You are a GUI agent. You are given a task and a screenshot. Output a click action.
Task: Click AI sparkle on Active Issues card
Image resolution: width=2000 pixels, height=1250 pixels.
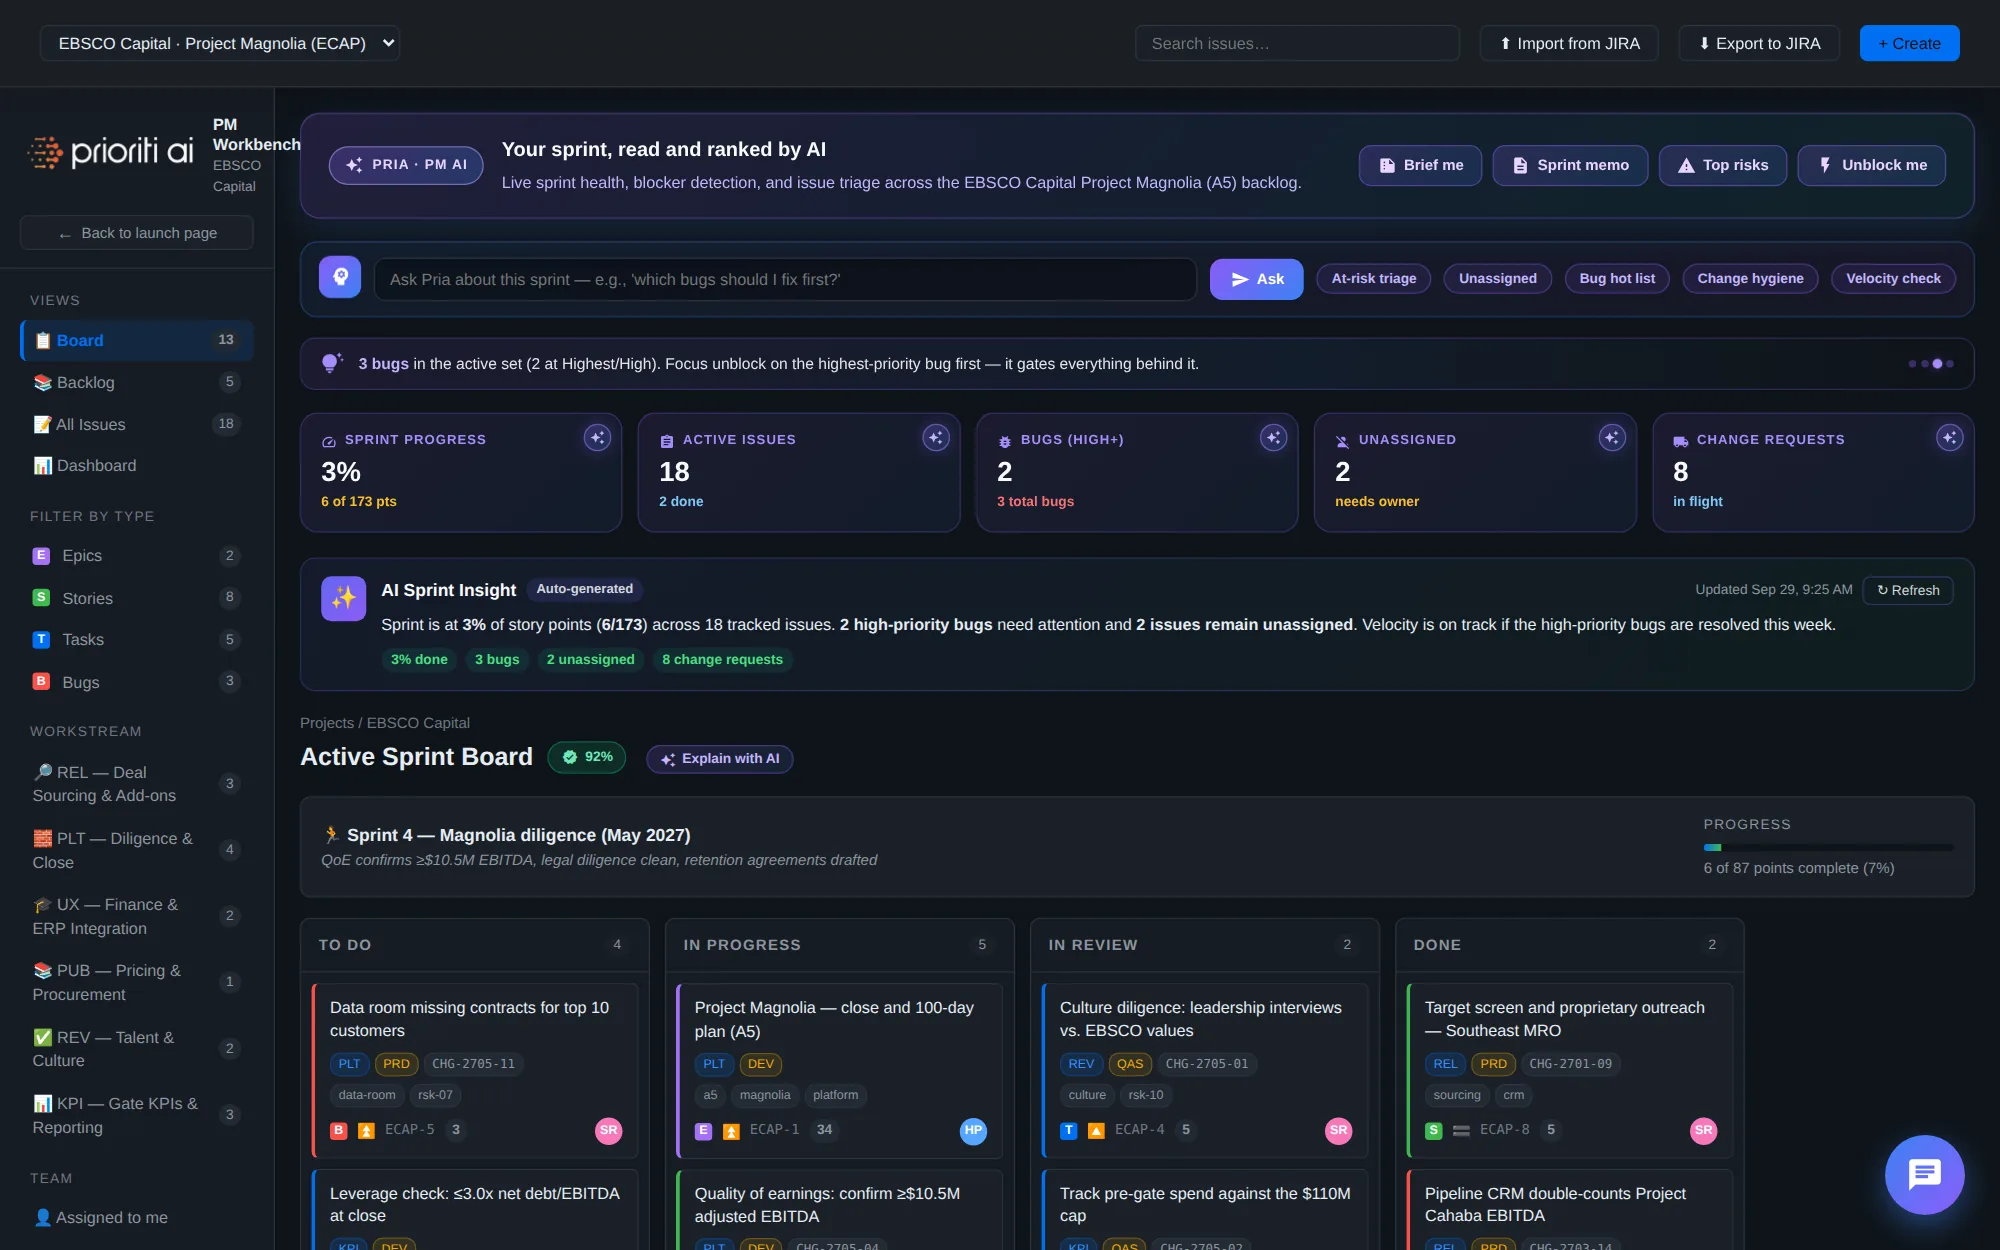[x=935, y=437]
